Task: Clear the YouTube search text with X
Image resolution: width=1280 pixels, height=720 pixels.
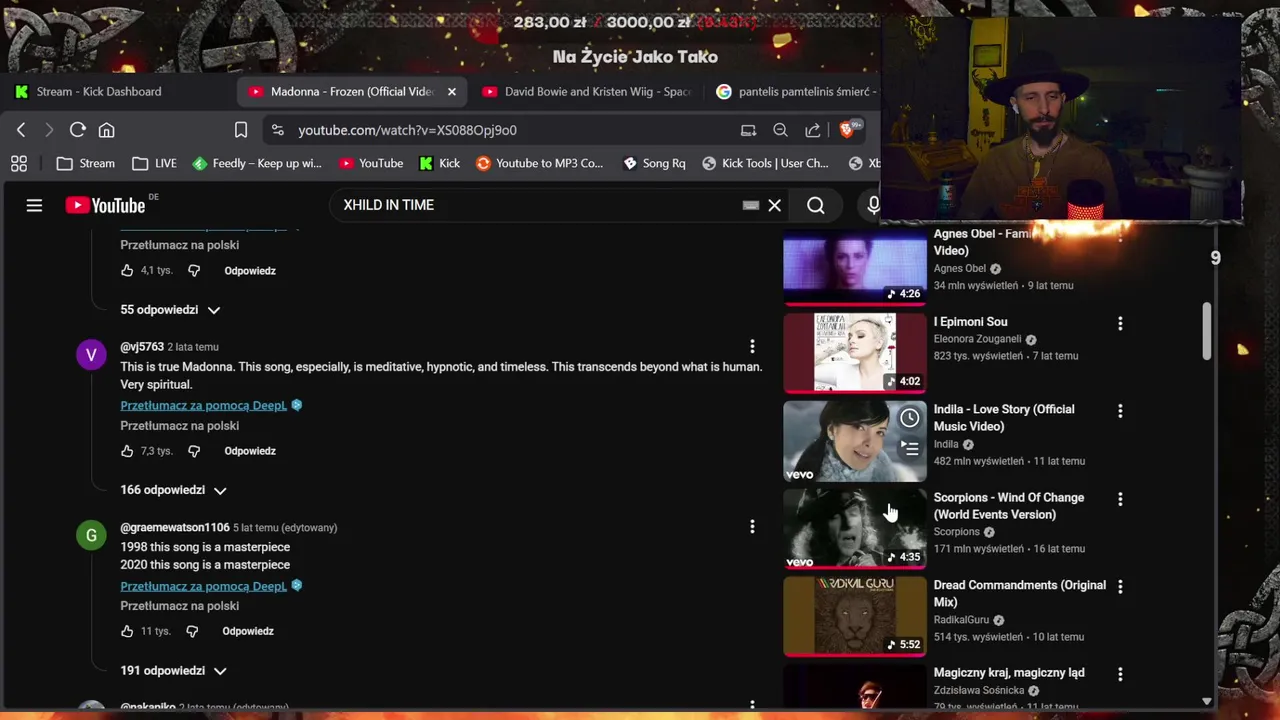Action: (x=774, y=205)
